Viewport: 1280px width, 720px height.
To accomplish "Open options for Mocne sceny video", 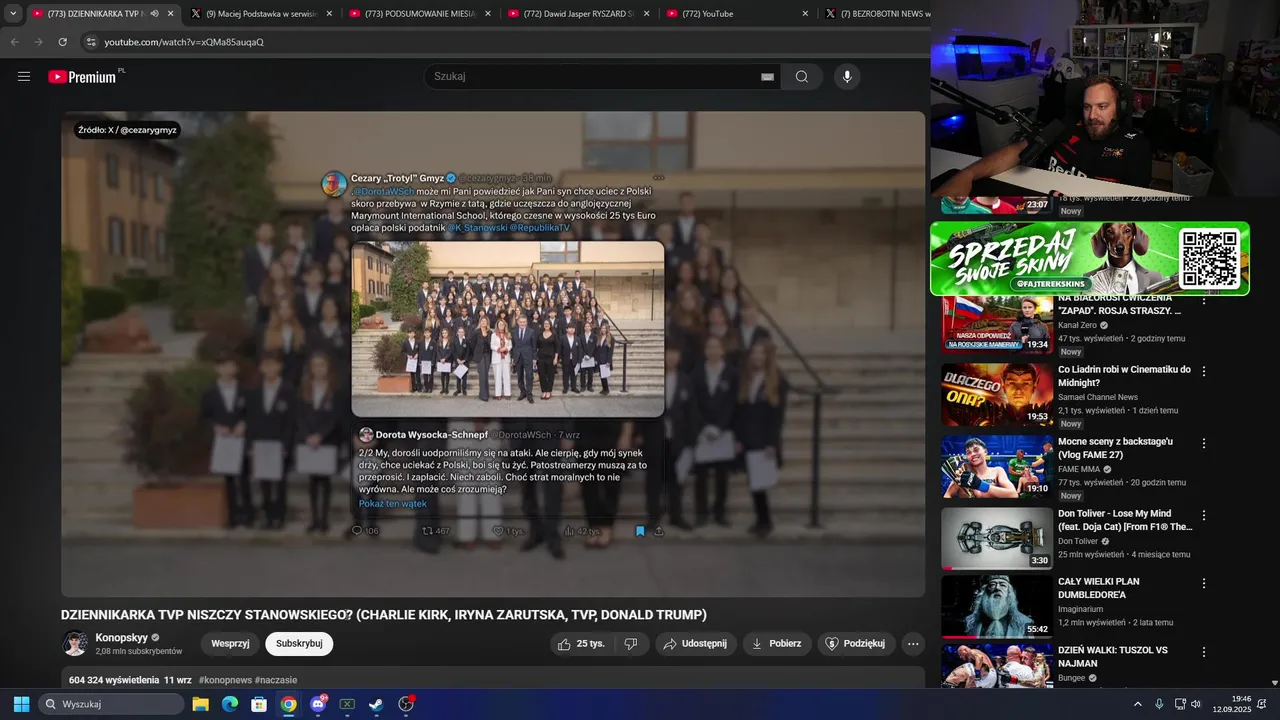I will [1204, 443].
